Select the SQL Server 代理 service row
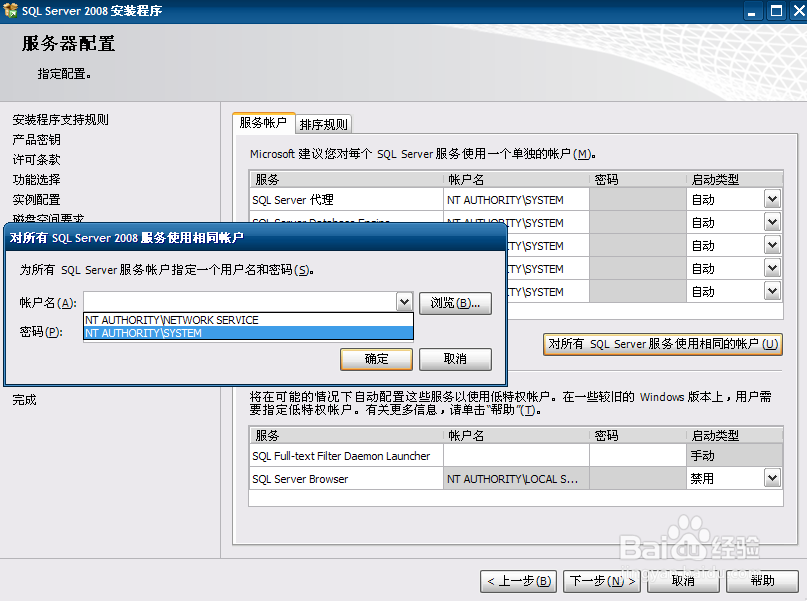The height and width of the screenshot is (601, 807). [346, 200]
